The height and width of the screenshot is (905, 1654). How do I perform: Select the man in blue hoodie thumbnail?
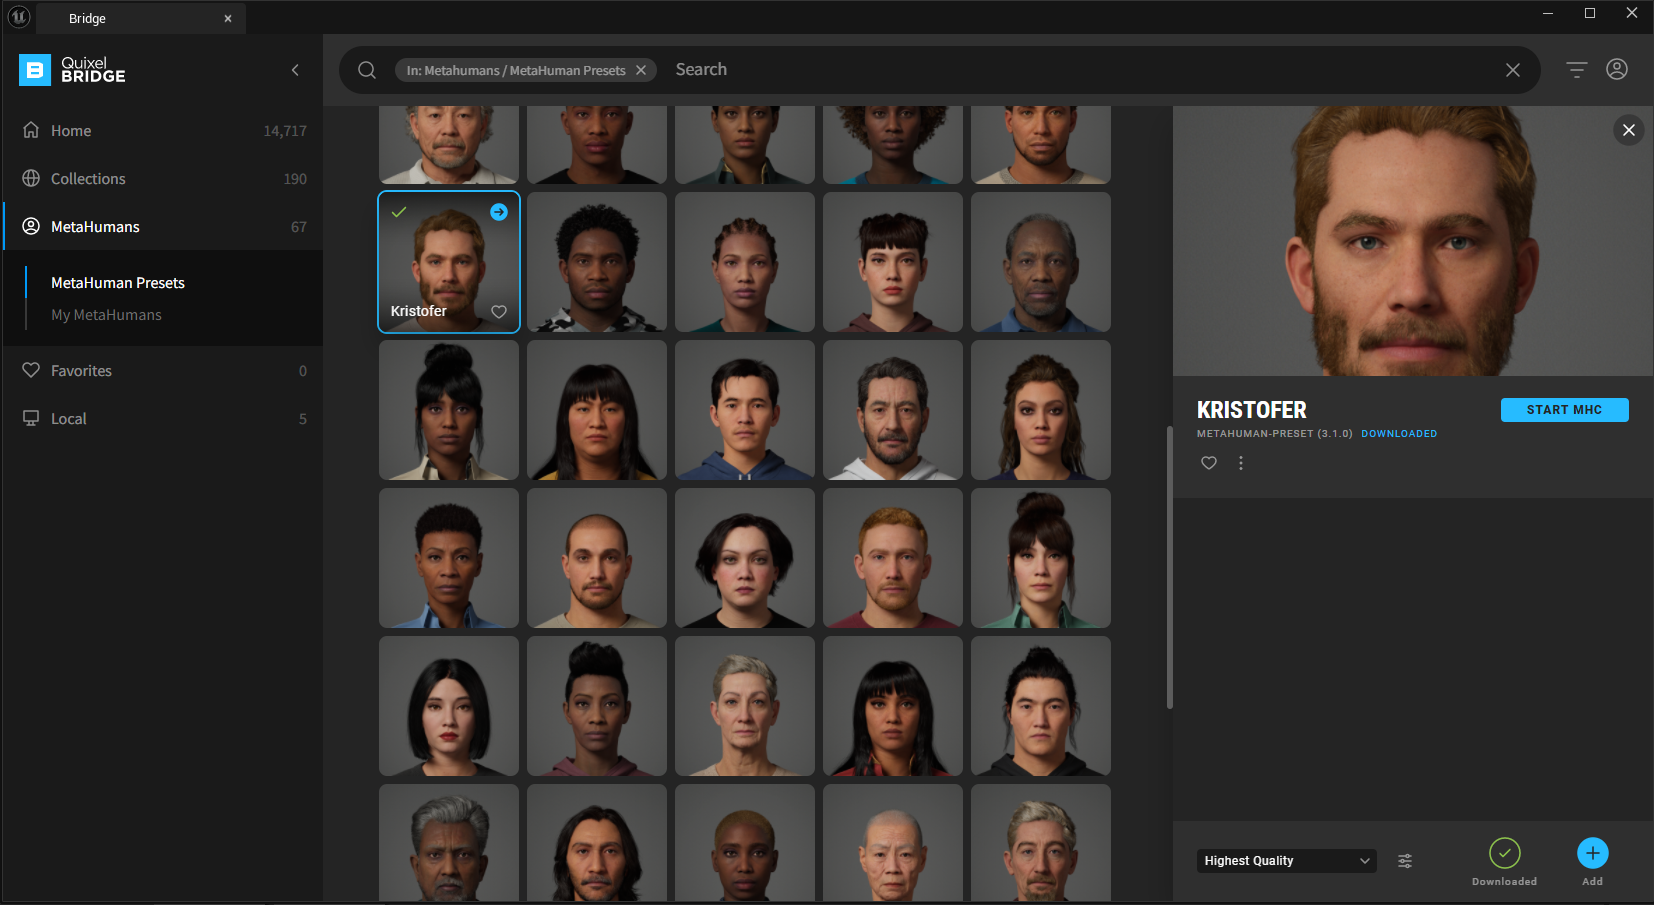pos(745,410)
